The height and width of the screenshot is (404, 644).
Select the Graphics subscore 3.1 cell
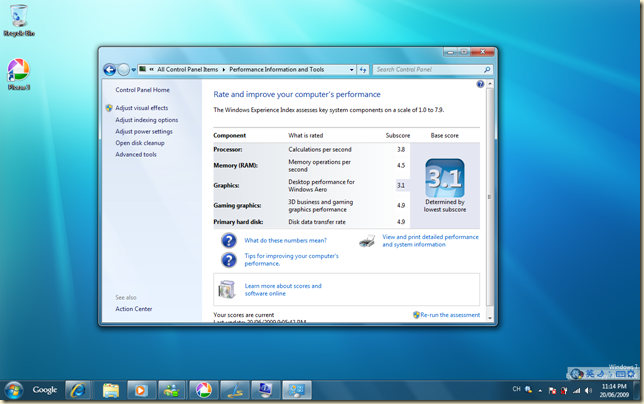coord(401,186)
